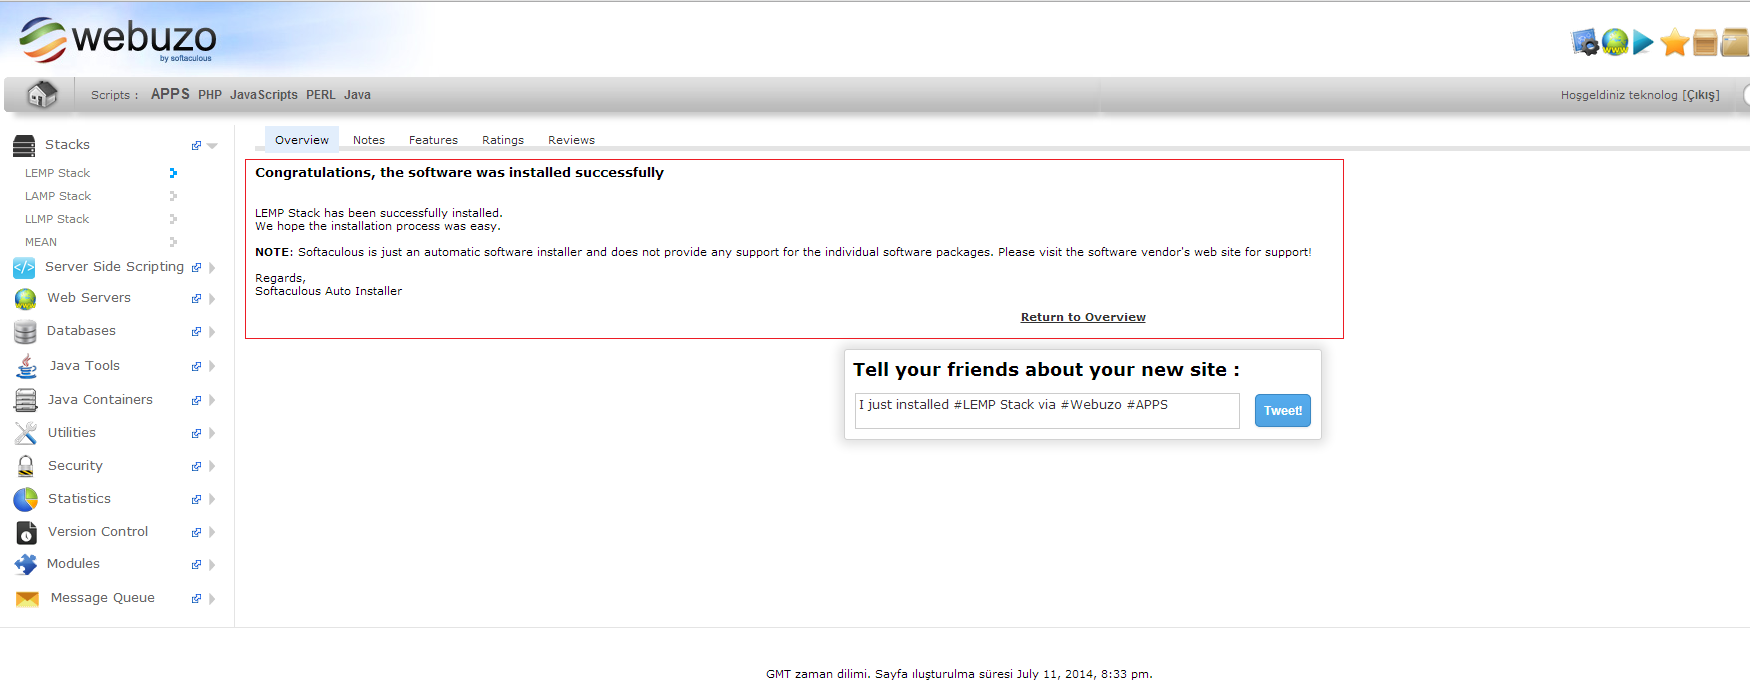Click external link icon beside Web Servers
Viewport: 1750px width, 698px height.
point(196,299)
